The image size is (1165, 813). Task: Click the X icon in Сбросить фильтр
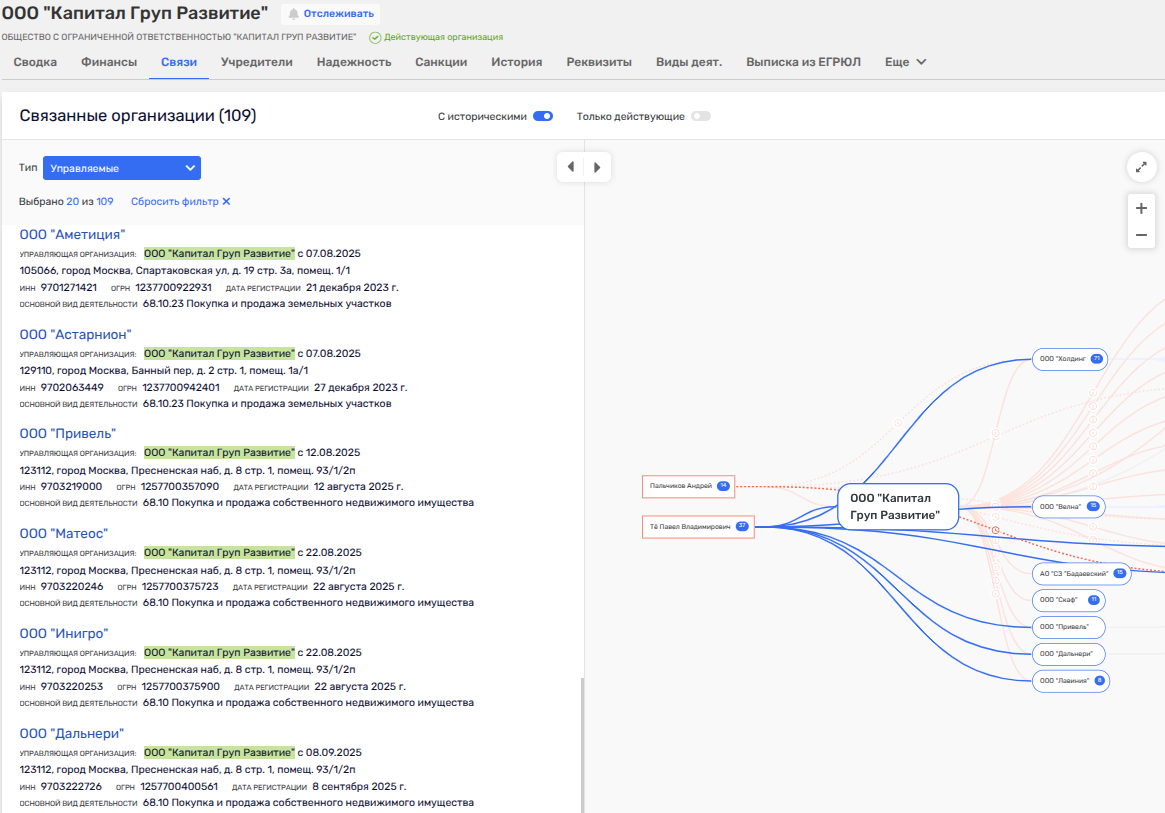[226, 201]
